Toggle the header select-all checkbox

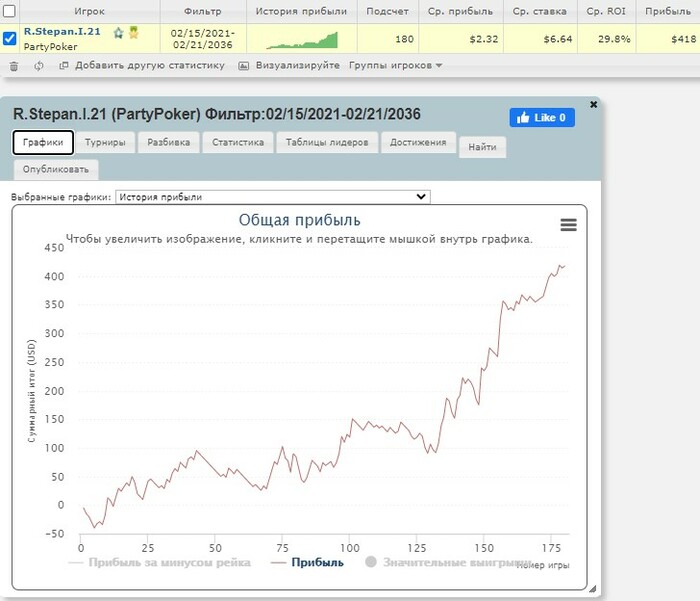[9, 11]
